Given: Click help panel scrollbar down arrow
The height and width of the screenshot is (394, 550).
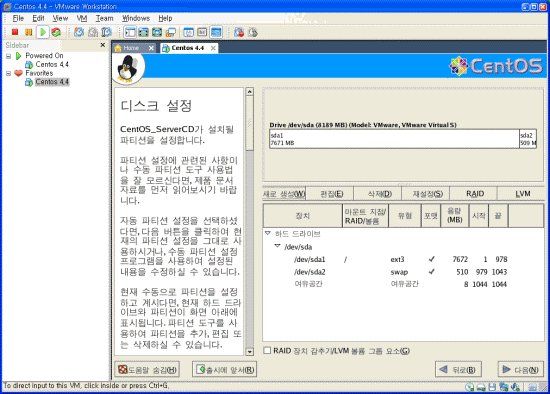Looking at the screenshot, I should point(249,352).
